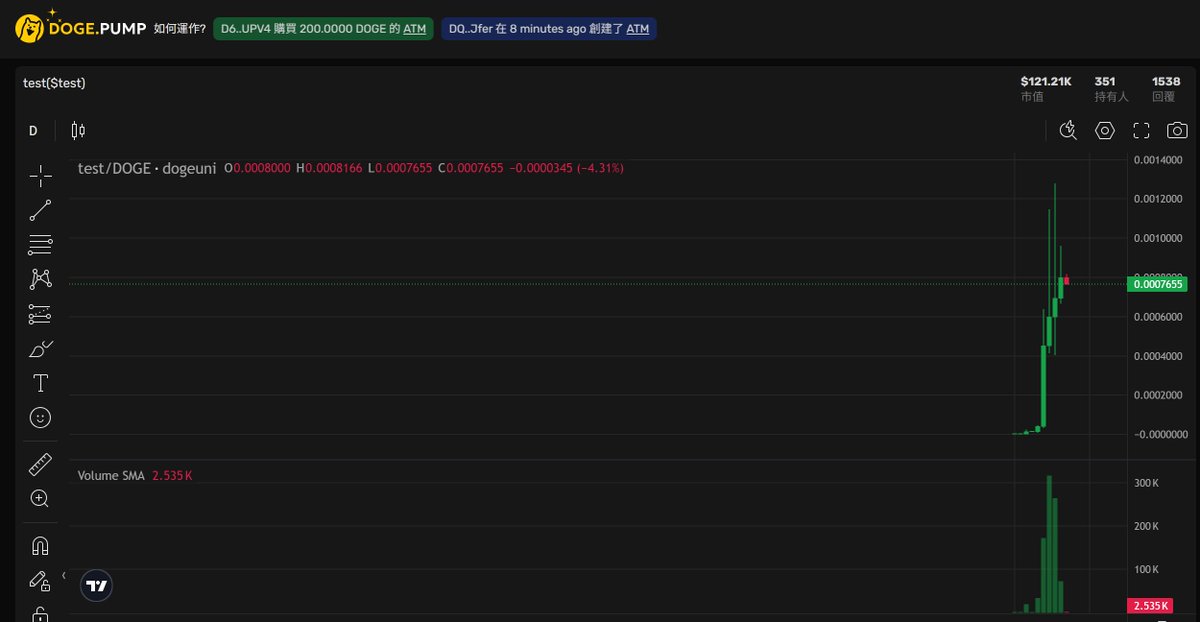Open chart settings hexagon icon
This screenshot has height=622, width=1200.
pyautogui.click(x=1104, y=131)
